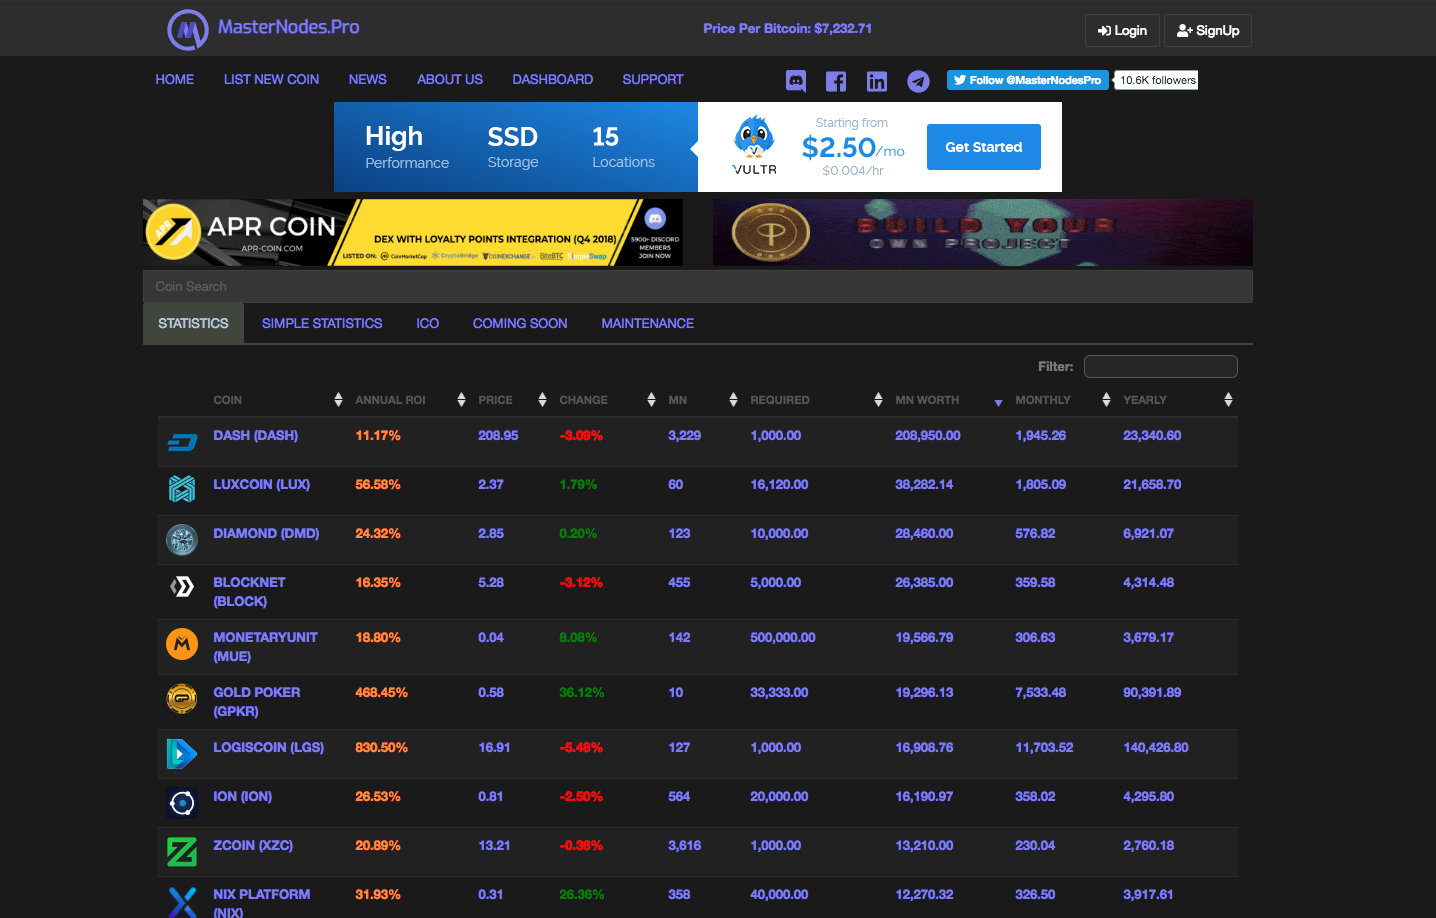Click Zcoin masternode count 3,616
This screenshot has height=918, width=1436.
click(684, 845)
